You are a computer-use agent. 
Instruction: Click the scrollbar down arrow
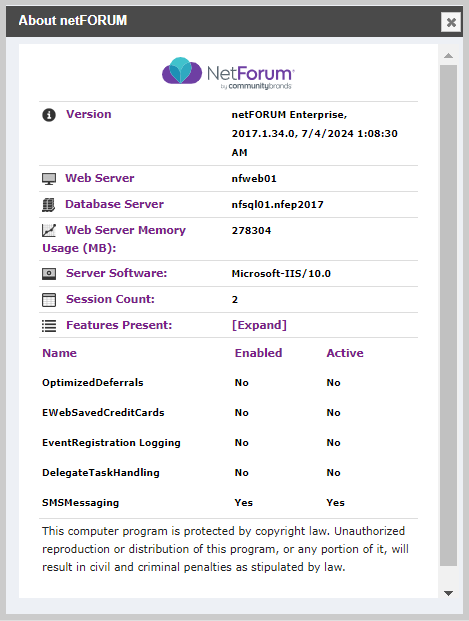click(x=448, y=593)
